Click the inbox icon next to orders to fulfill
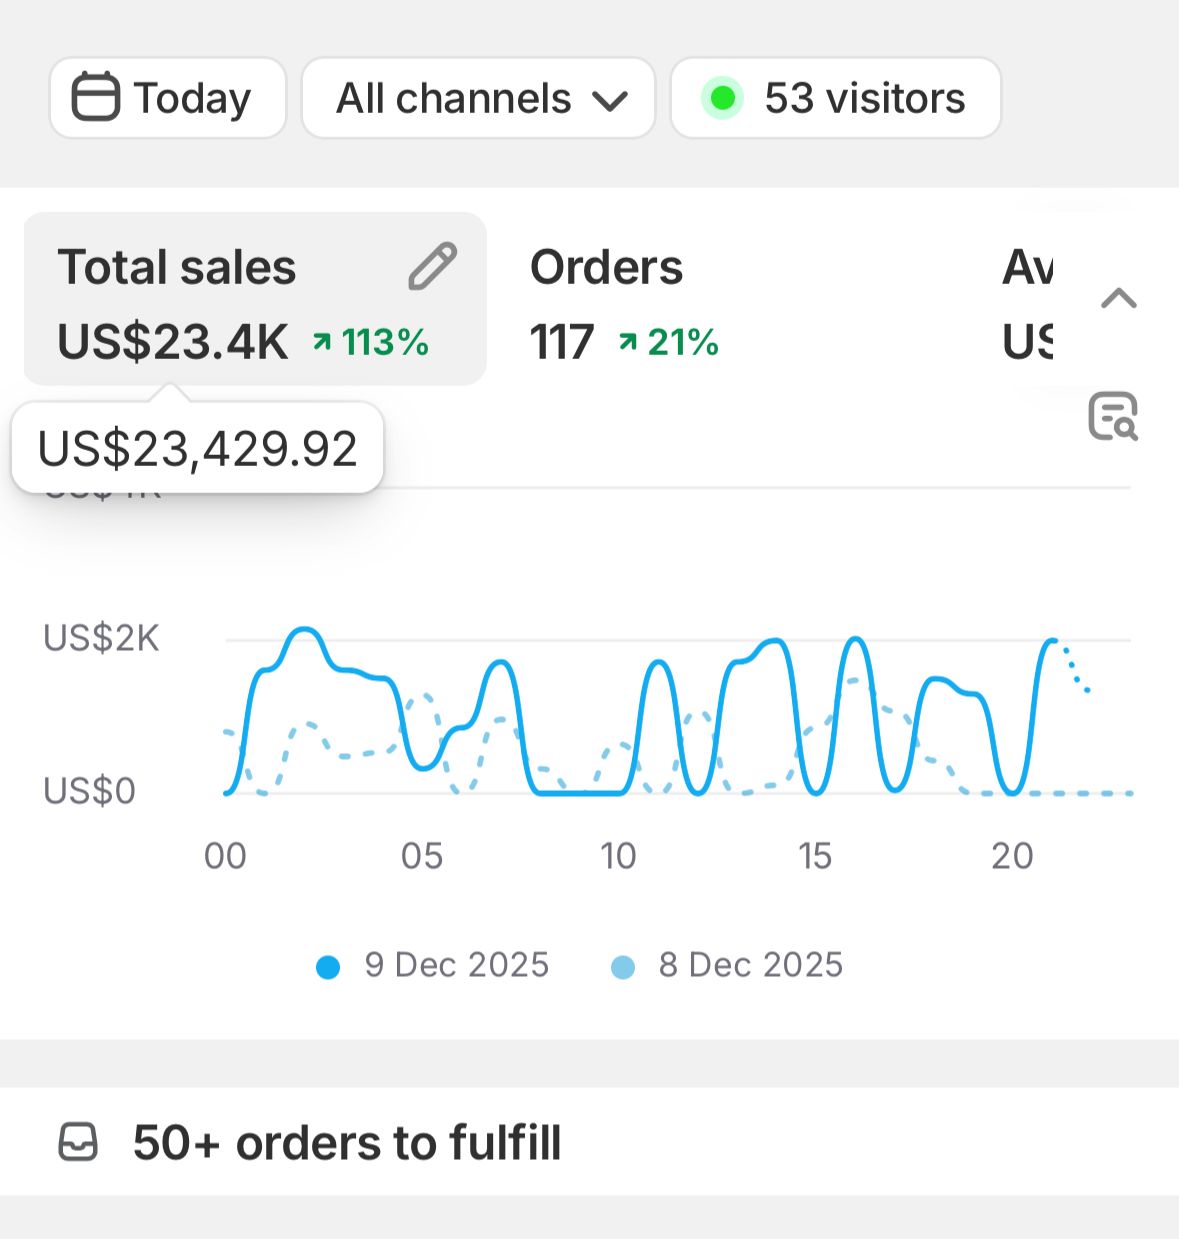 [x=78, y=1142]
